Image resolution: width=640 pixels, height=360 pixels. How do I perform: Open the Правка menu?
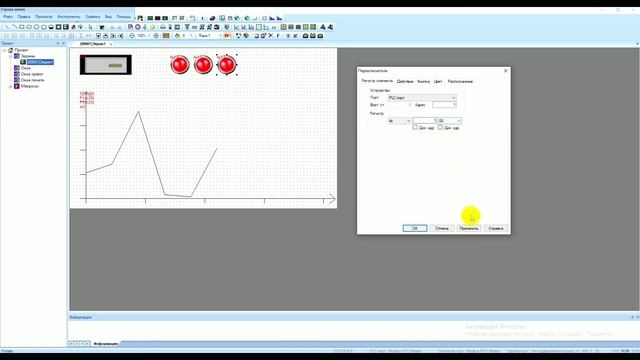(24, 17)
